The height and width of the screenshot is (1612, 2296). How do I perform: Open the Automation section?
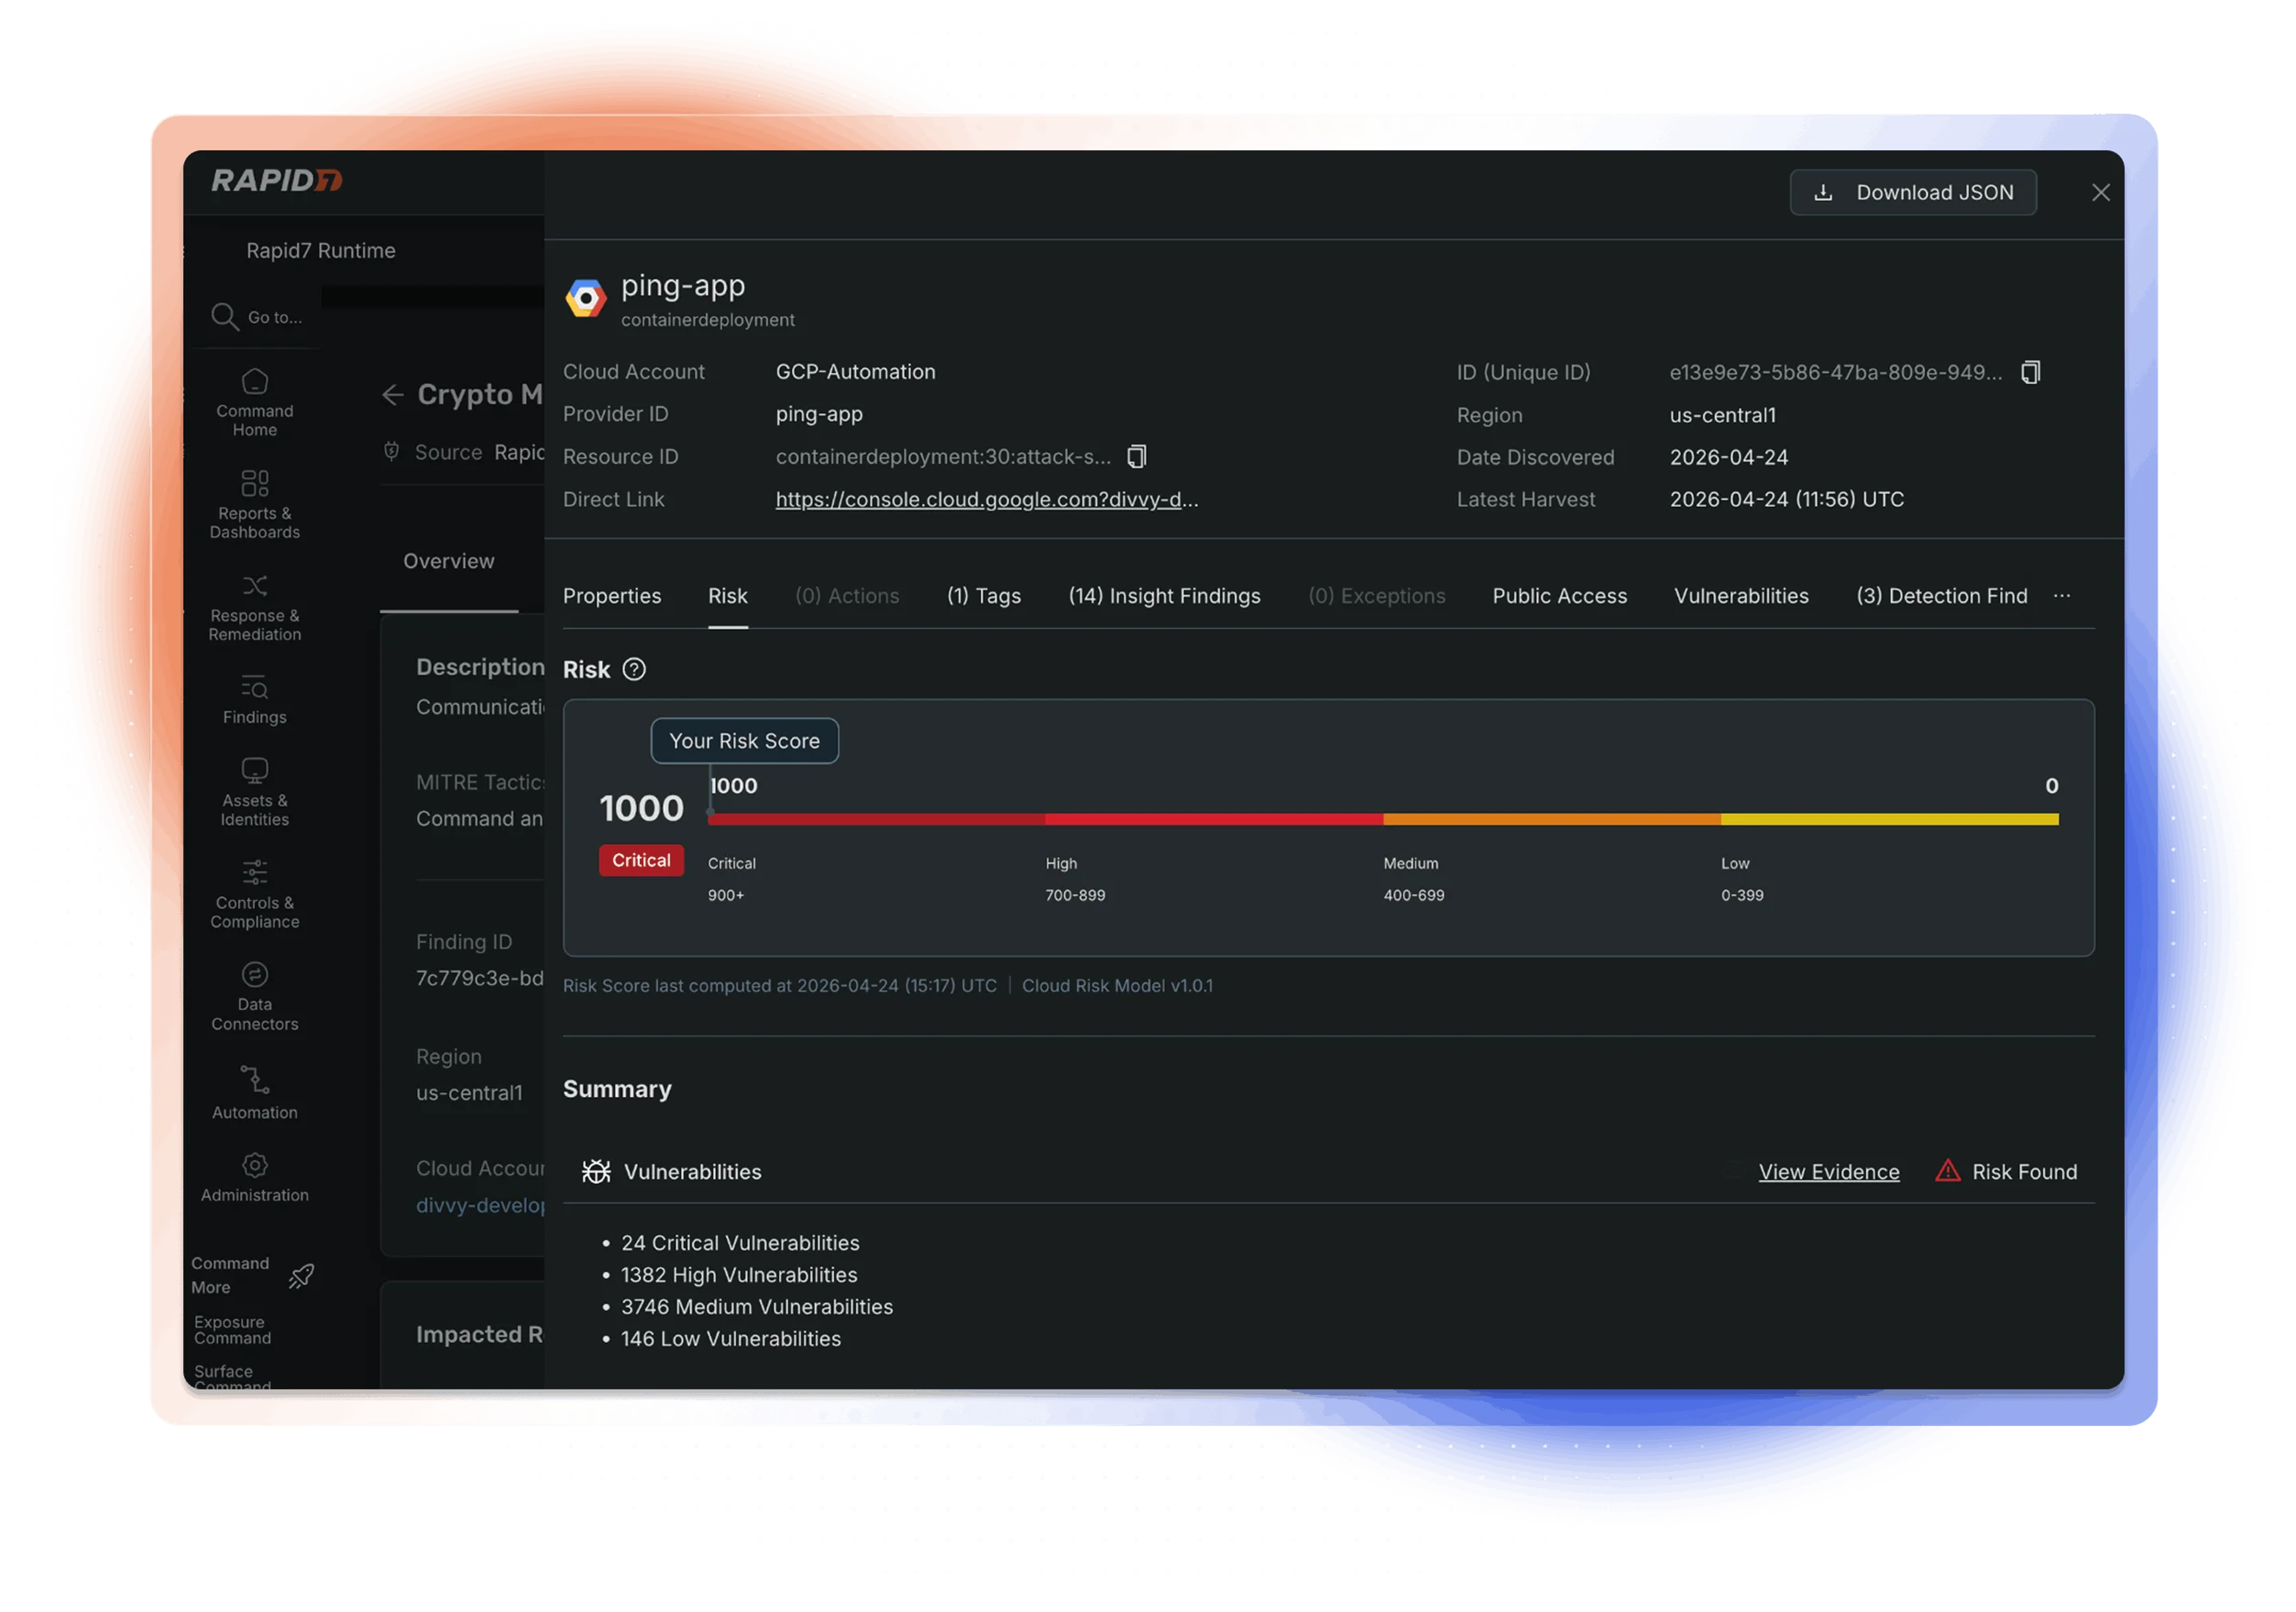click(x=254, y=1093)
